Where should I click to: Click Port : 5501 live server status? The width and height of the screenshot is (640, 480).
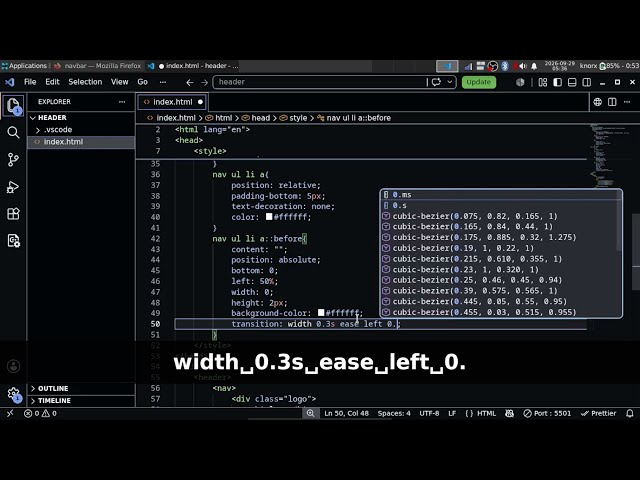[547, 413]
